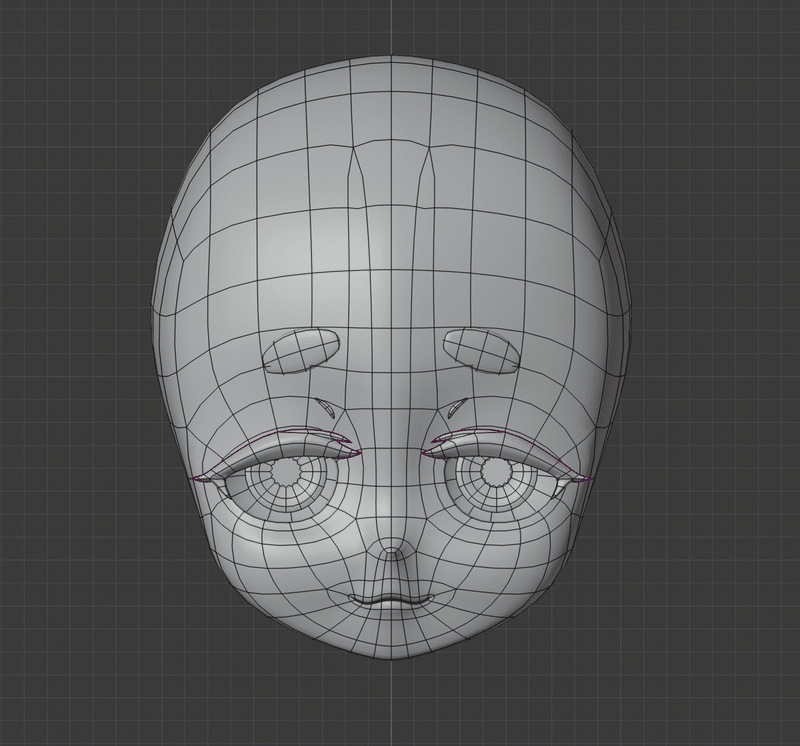Click the small eyelid crease above the viewer's right eye
800x746 pixels.
457,409
